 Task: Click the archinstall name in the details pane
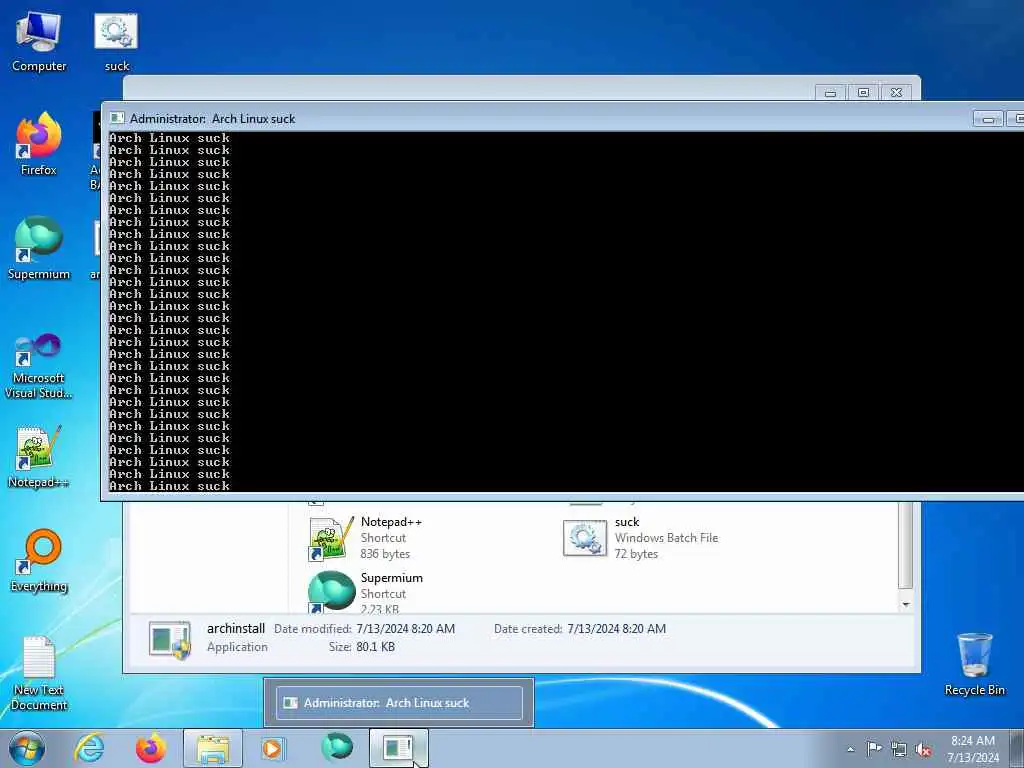pos(236,628)
